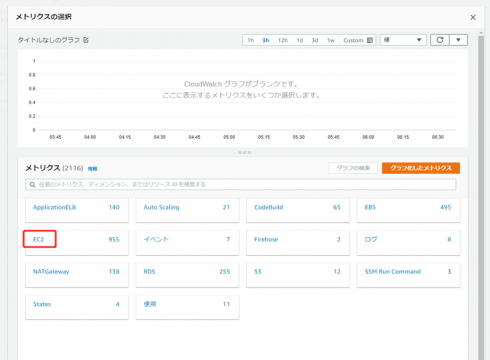Image resolution: width=490 pixels, height=360 pixels.
Task: Click the メトリクス search input field
Action: [241, 184]
